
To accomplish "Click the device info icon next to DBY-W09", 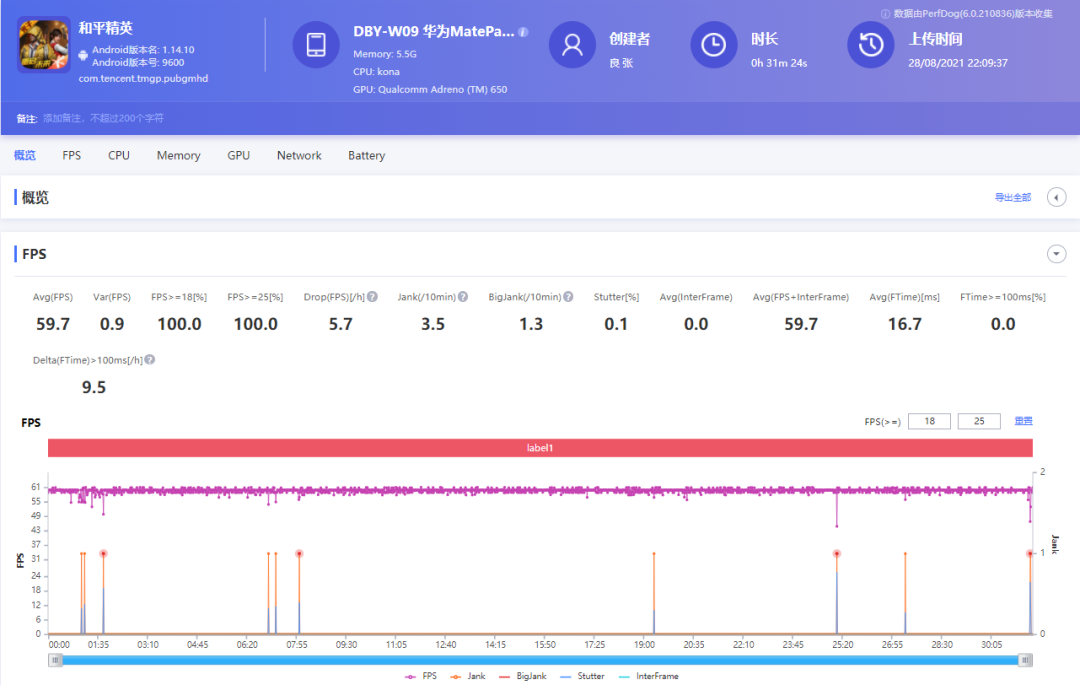I will tap(523, 32).
